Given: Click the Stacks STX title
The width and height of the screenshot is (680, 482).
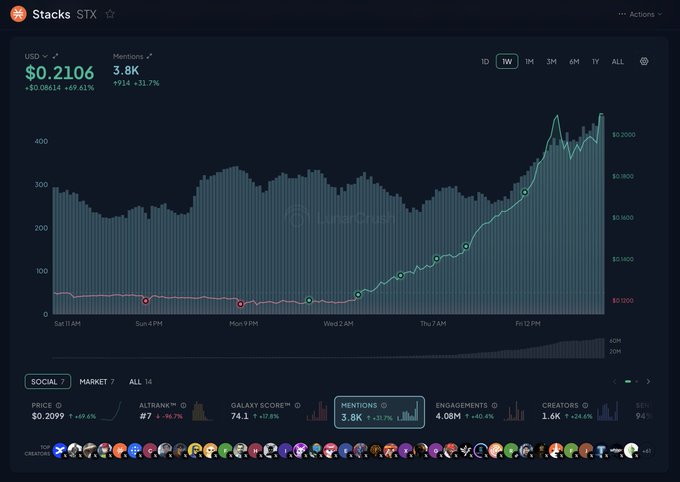Looking at the screenshot, I should coord(64,14).
